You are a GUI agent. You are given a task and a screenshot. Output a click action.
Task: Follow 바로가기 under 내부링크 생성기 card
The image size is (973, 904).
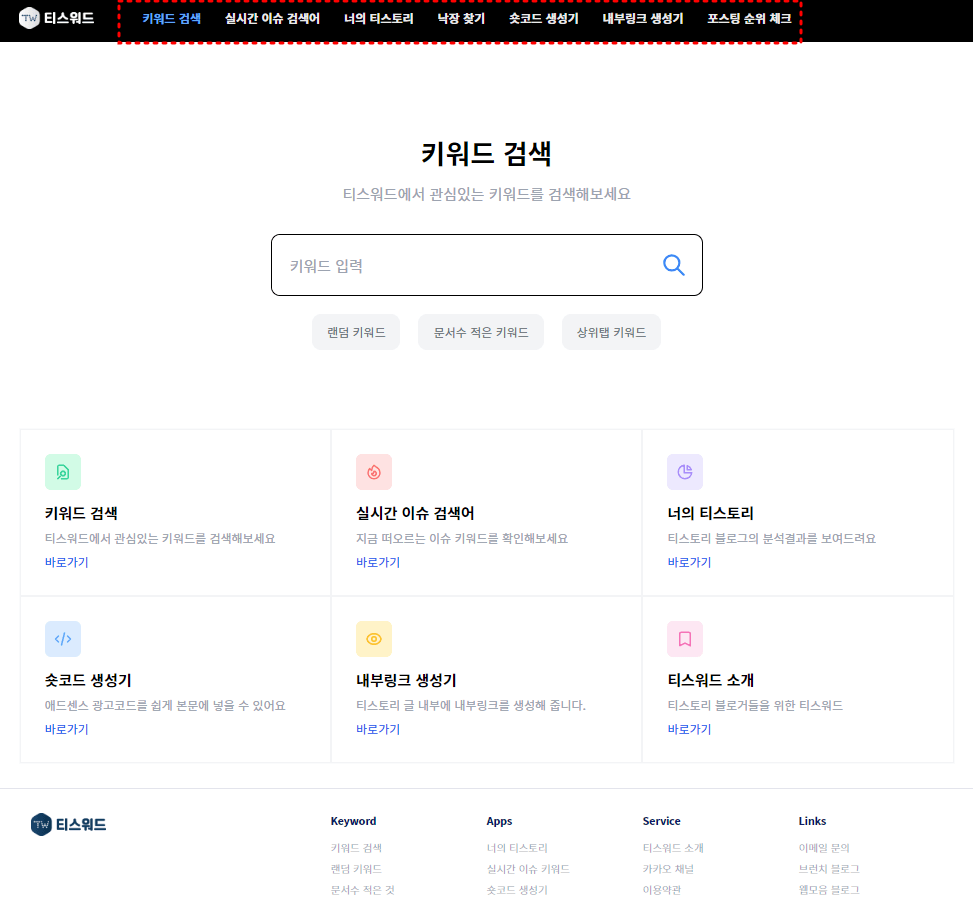pos(378,729)
